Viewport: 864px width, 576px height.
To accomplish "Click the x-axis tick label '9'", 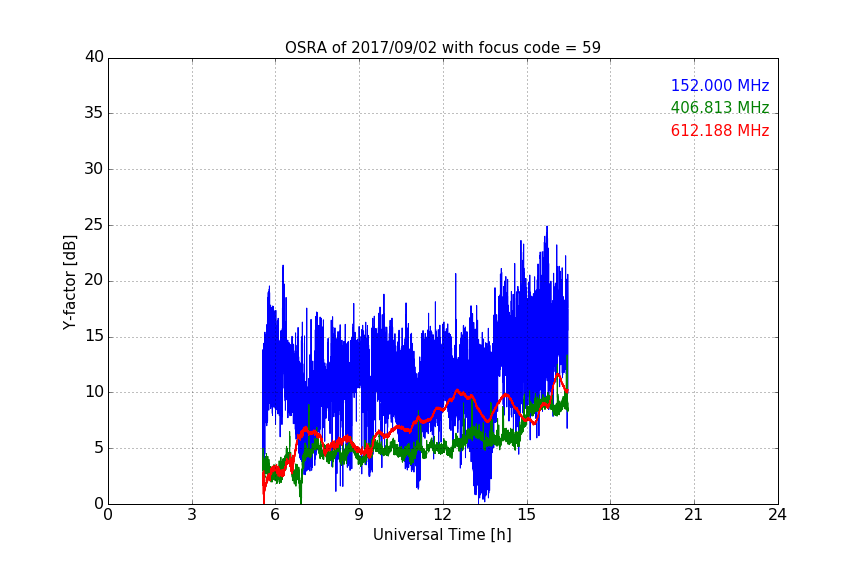I will (359, 515).
